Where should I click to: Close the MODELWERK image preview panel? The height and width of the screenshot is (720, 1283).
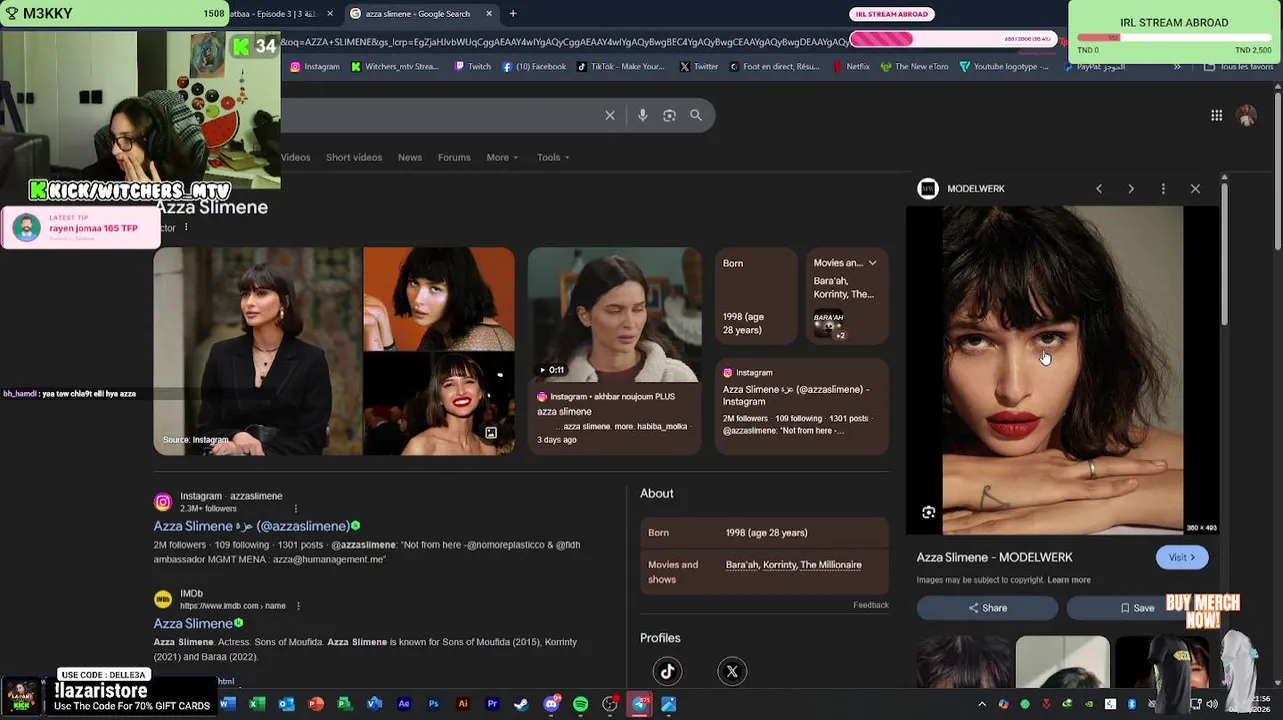pyautogui.click(x=1195, y=188)
